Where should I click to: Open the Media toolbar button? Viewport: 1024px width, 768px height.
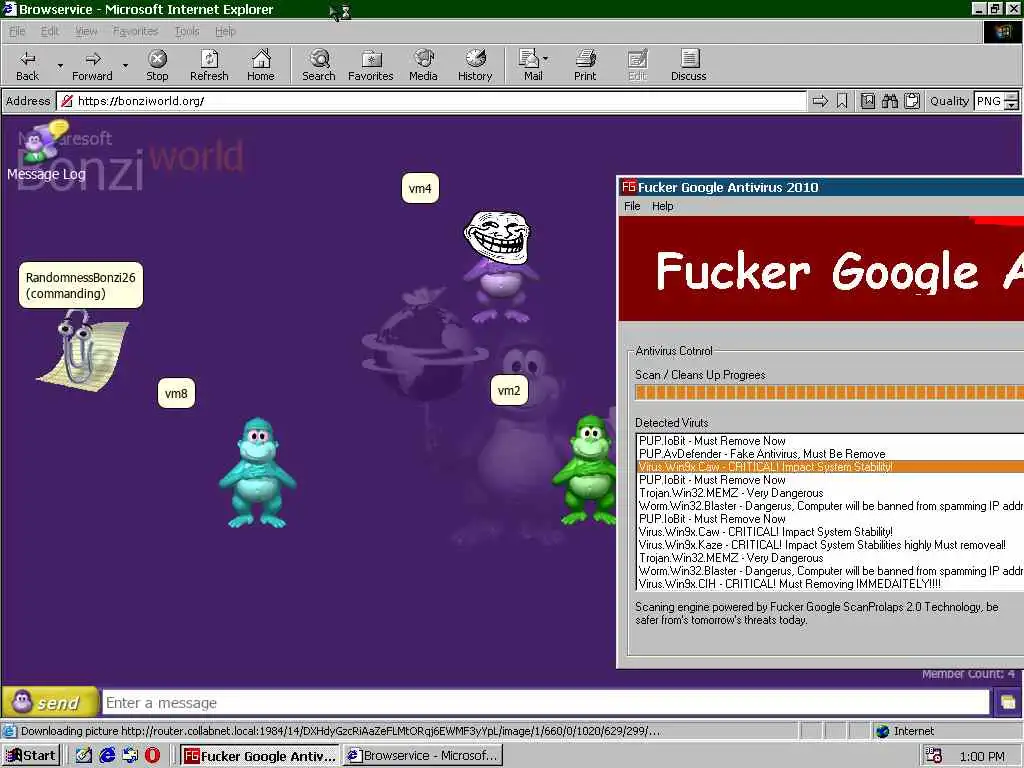tap(423, 65)
